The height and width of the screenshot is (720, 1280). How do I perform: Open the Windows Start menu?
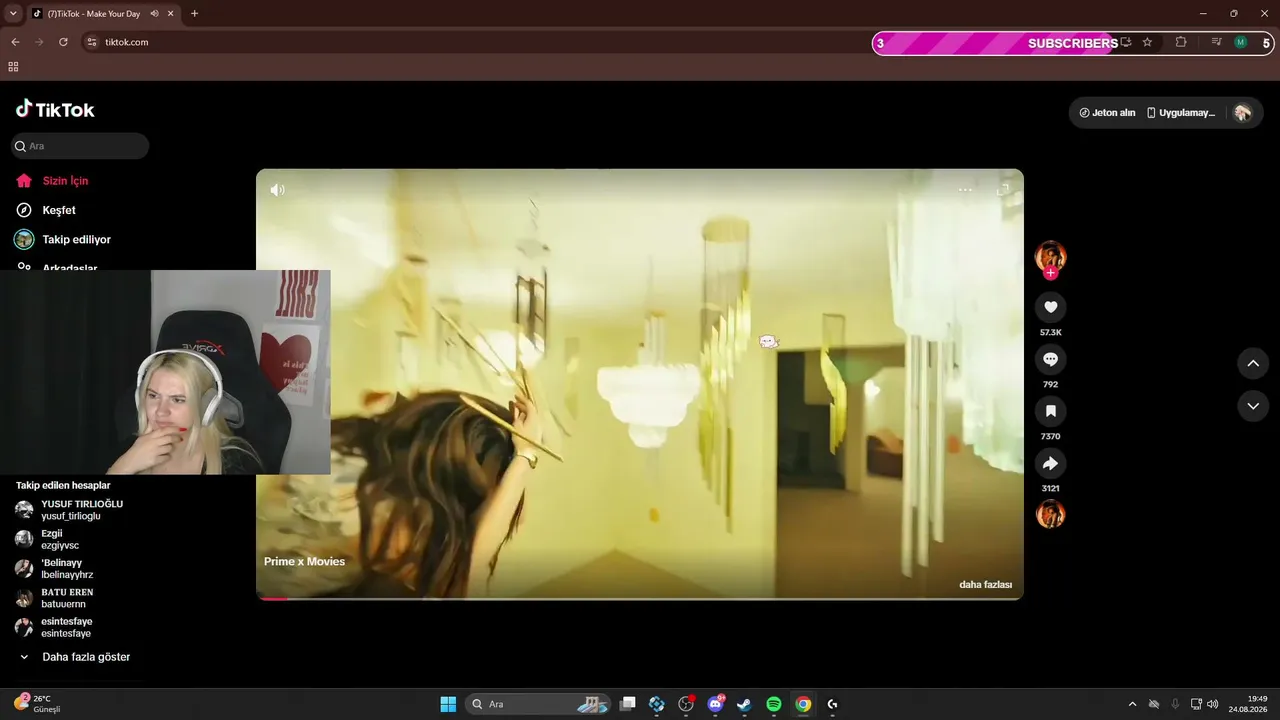click(x=448, y=704)
